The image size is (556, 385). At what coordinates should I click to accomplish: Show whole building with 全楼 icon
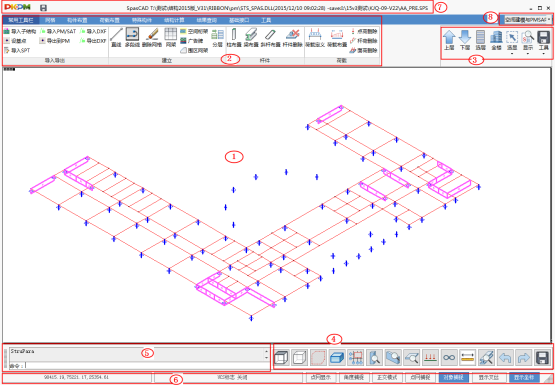point(496,40)
